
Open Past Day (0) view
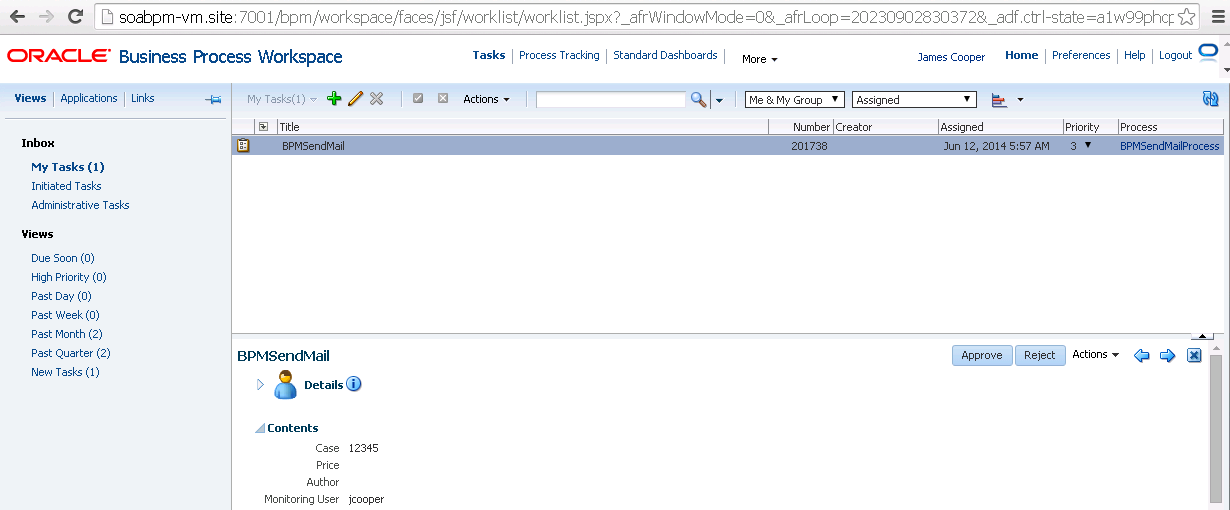(x=61, y=296)
